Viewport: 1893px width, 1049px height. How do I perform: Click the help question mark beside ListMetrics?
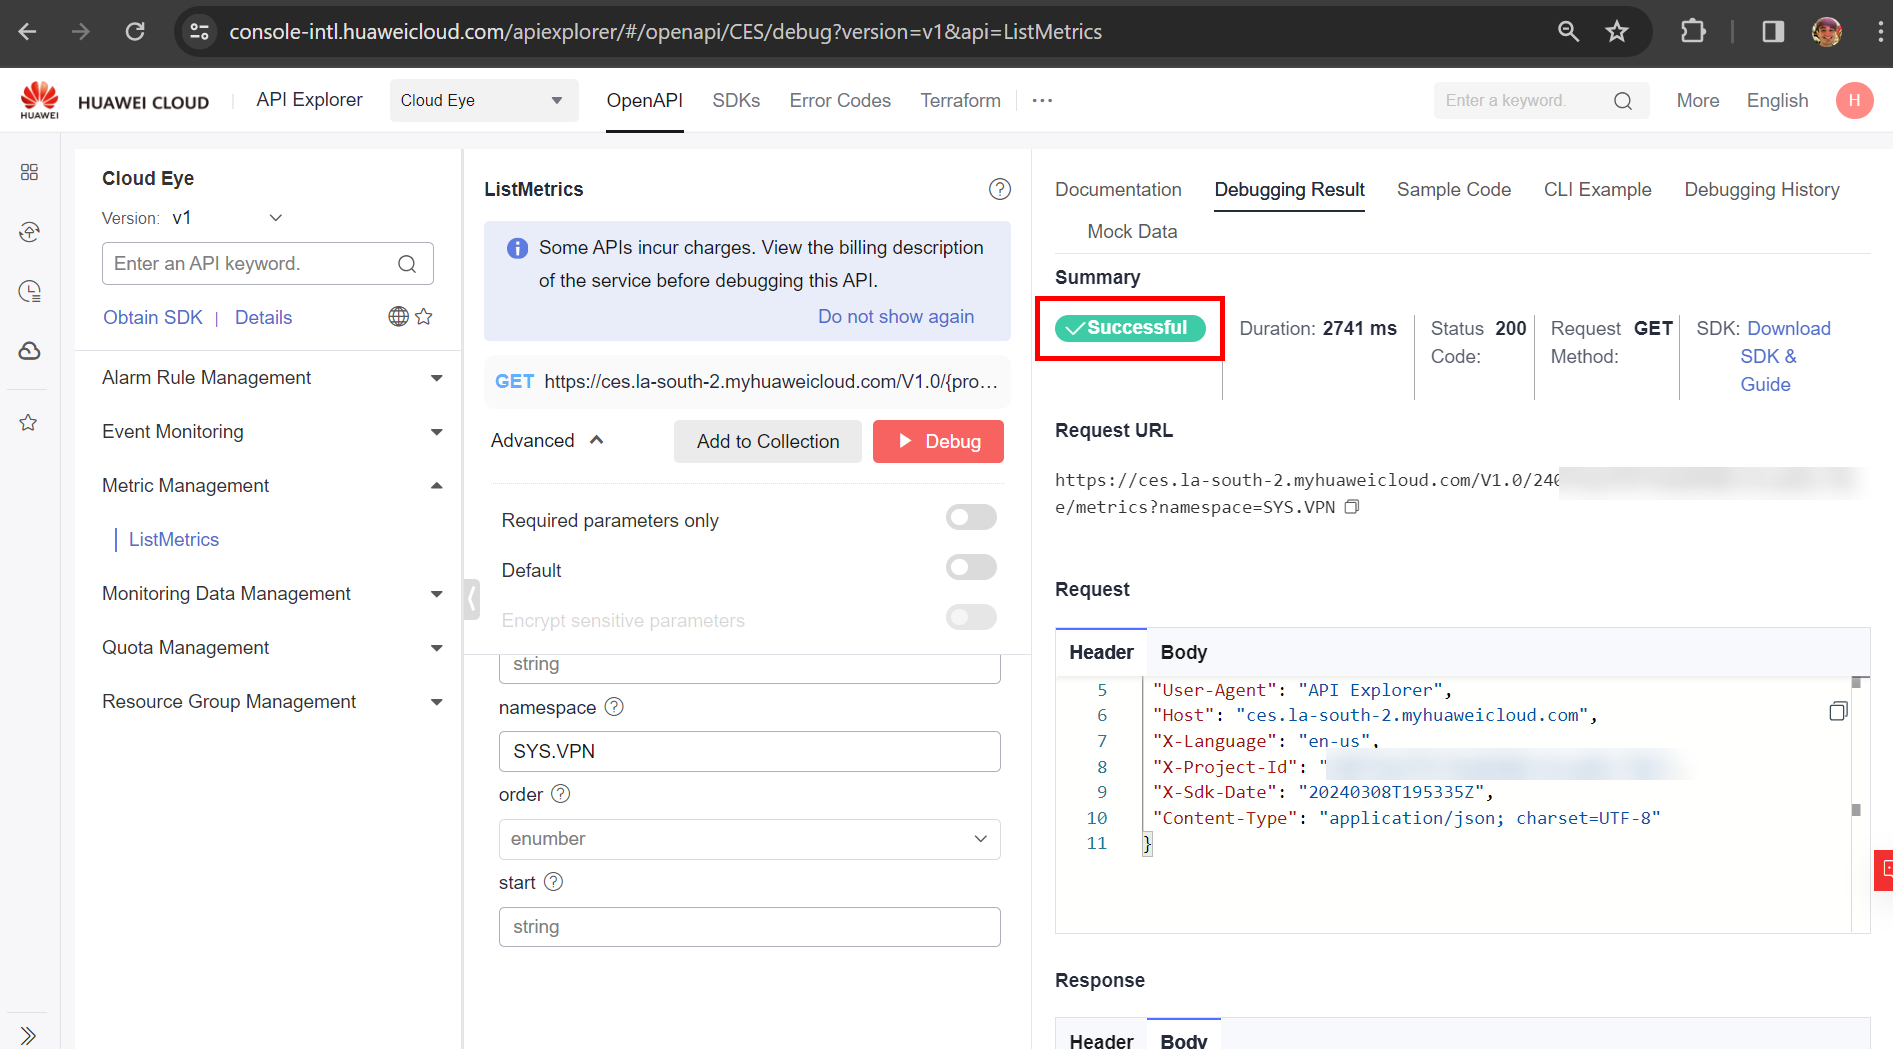(x=999, y=189)
